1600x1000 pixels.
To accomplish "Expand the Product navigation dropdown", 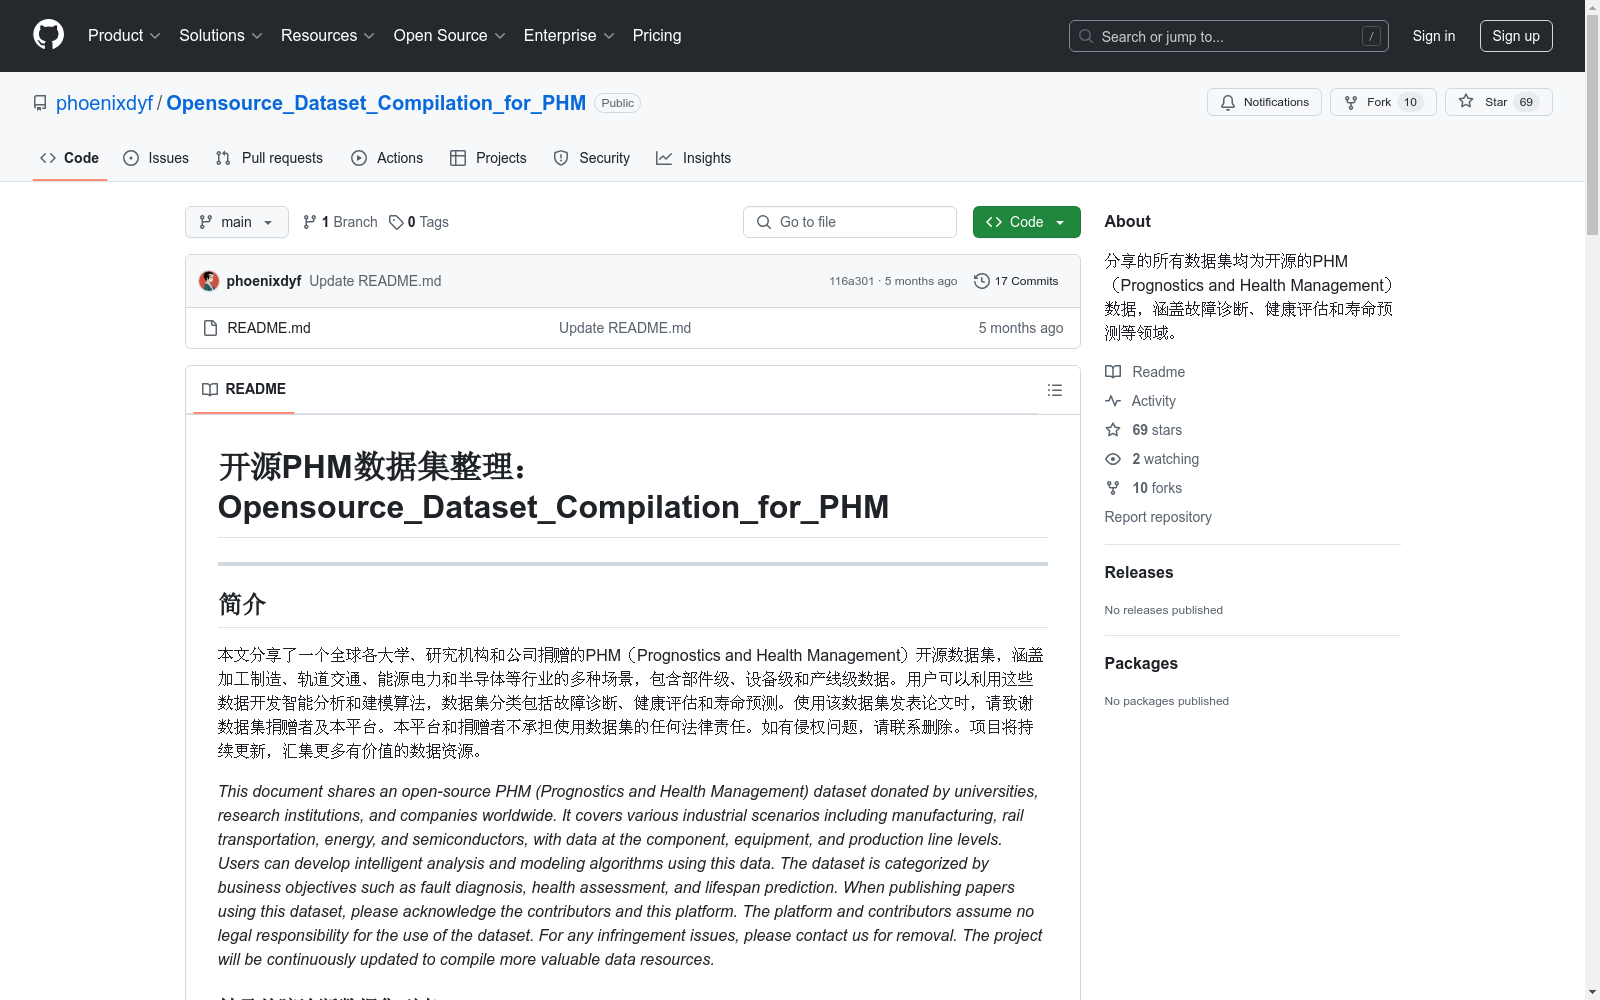I will coord(123,35).
